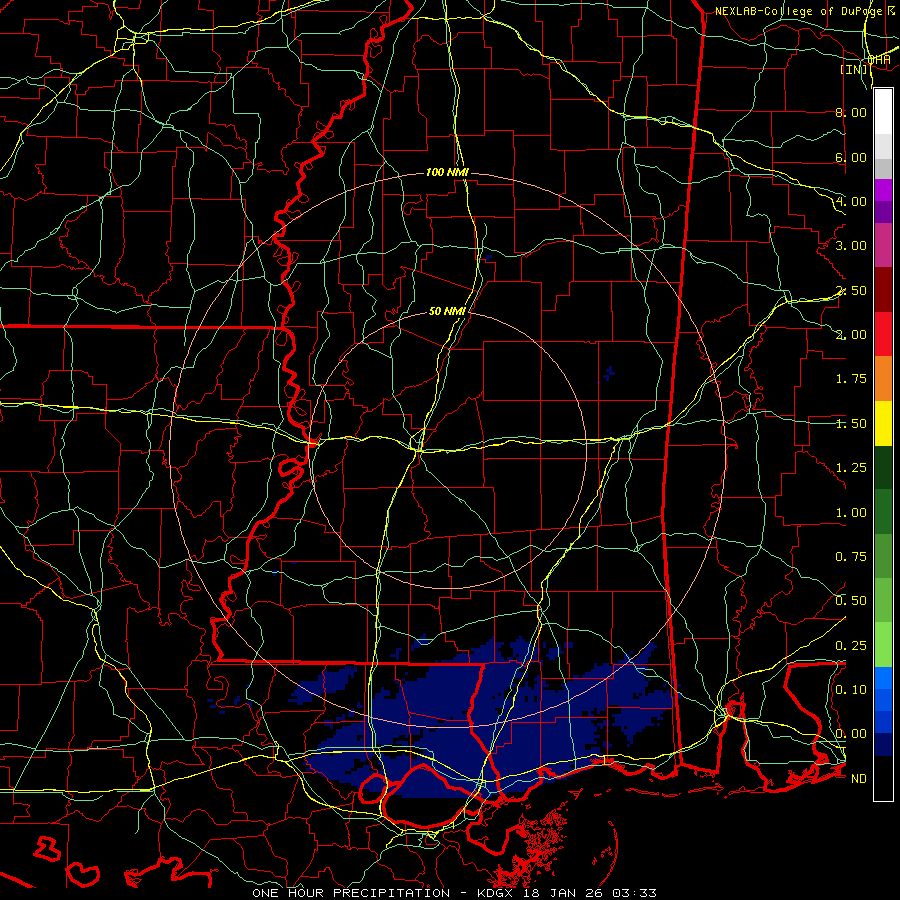Pick the light blue swatch near 0.10
The height and width of the screenshot is (900, 900).
pos(883,678)
